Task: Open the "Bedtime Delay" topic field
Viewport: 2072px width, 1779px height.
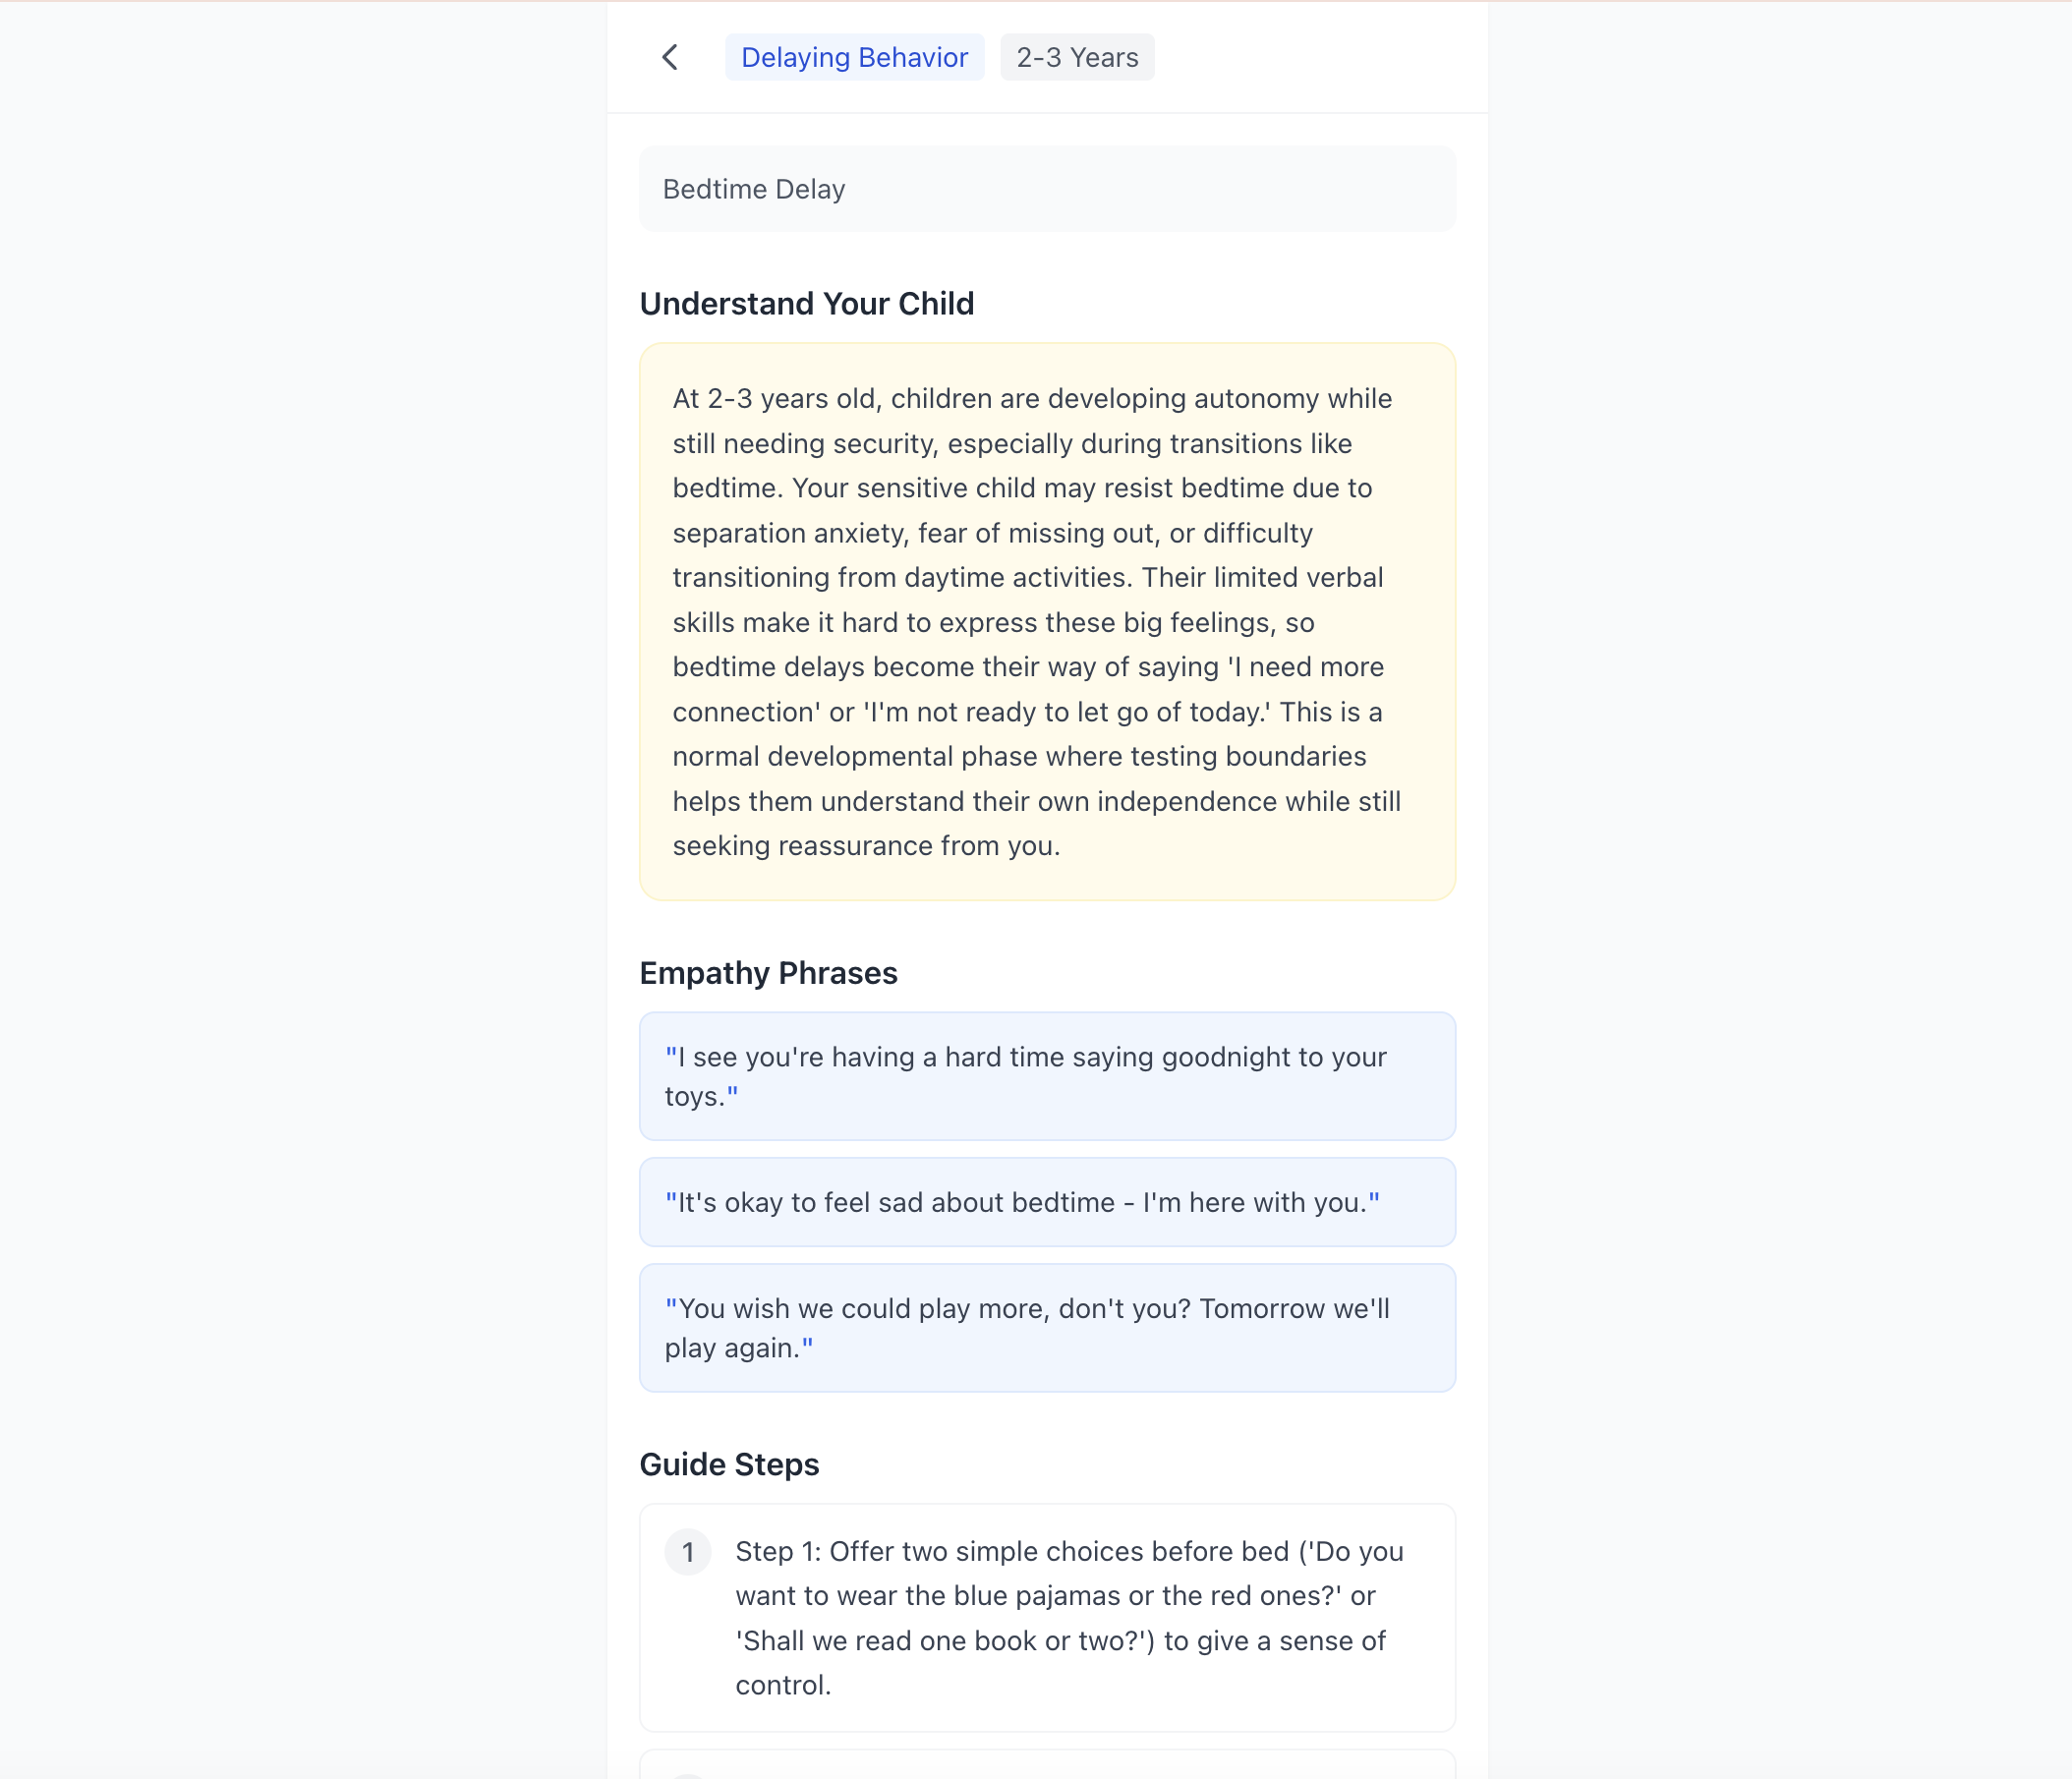Action: (x=1046, y=188)
